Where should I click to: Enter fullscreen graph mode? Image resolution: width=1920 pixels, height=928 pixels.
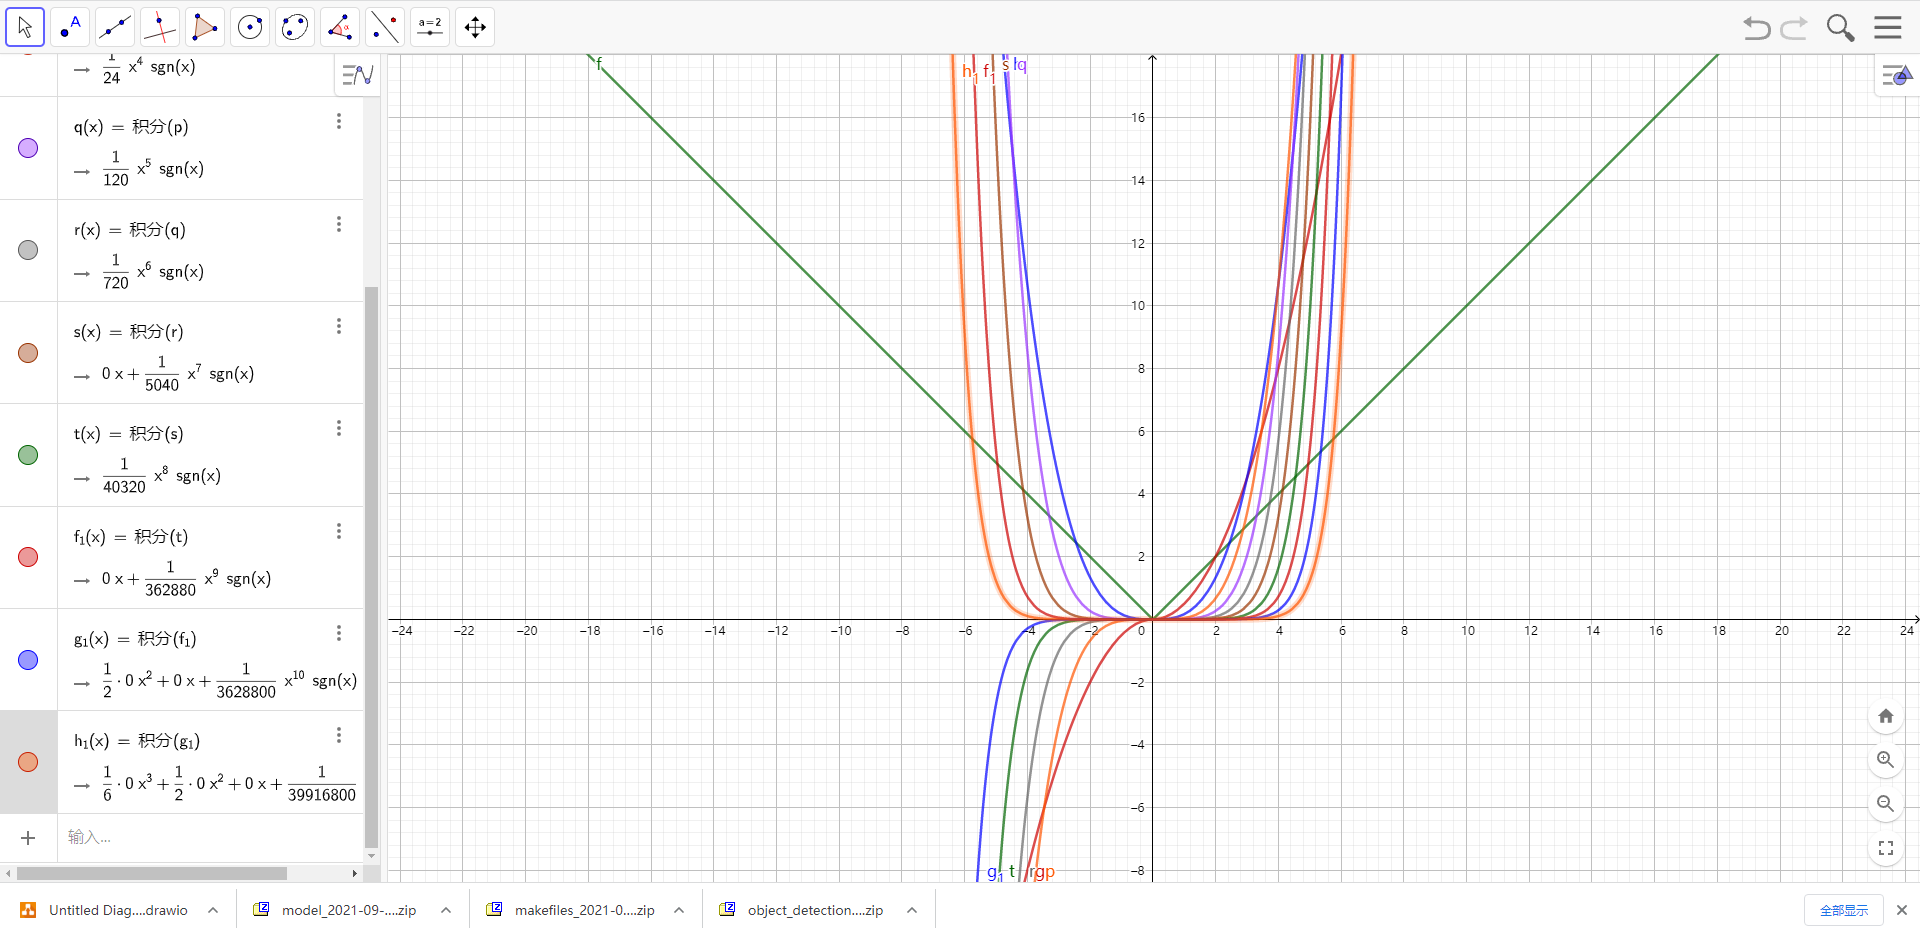(1886, 848)
